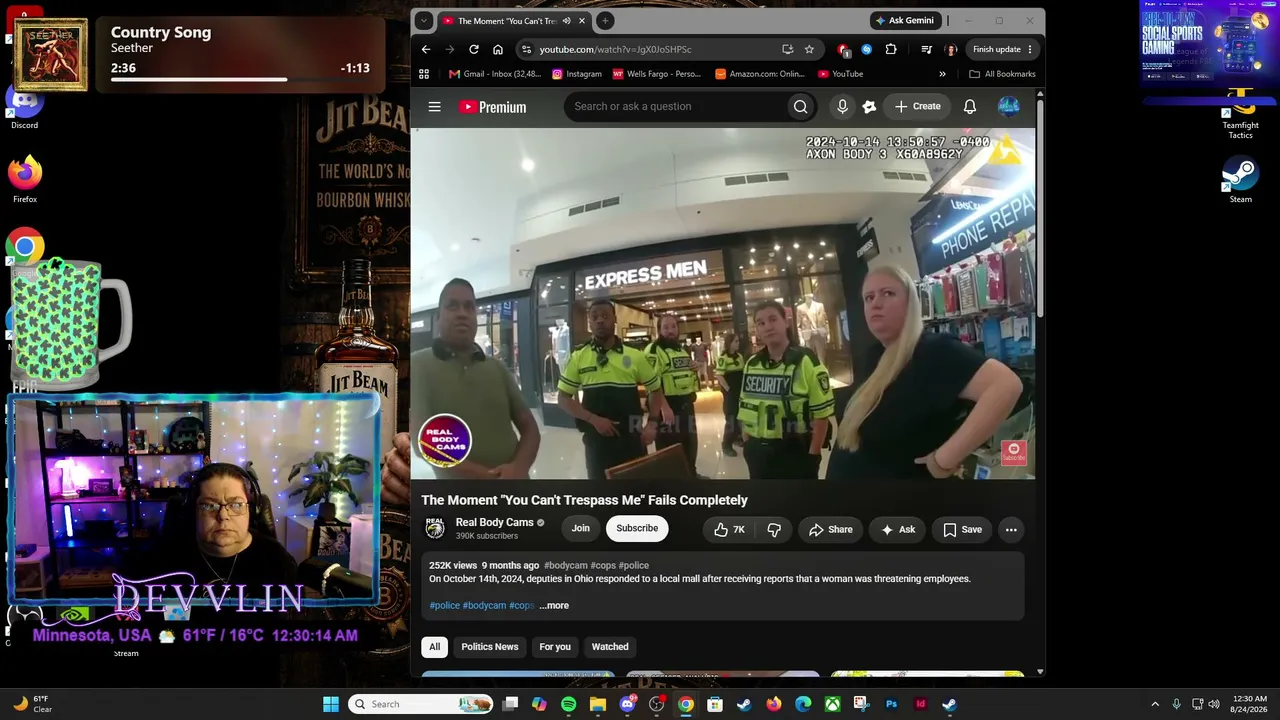Image resolution: width=1280 pixels, height=720 pixels.
Task: Expand the video description with more
Action: pyautogui.click(x=554, y=605)
